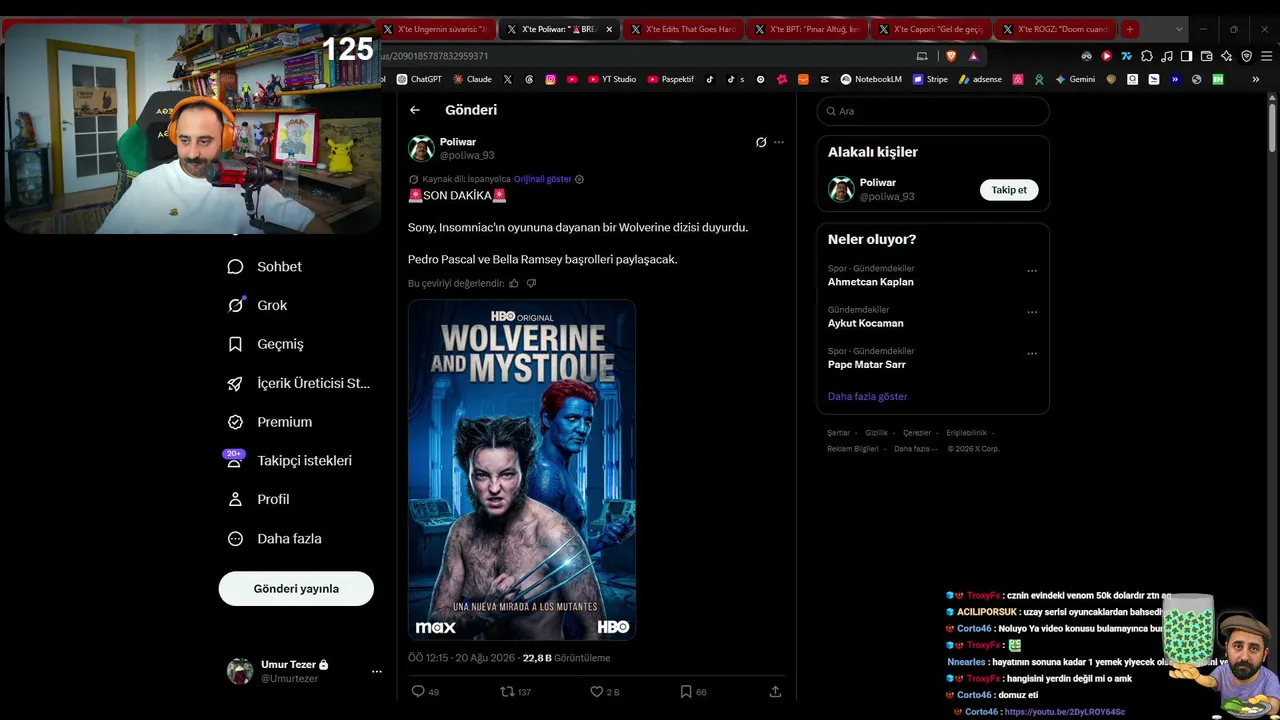The image size is (1280, 720).
Task: Open Premium in the sidebar
Action: [x=270, y=422]
